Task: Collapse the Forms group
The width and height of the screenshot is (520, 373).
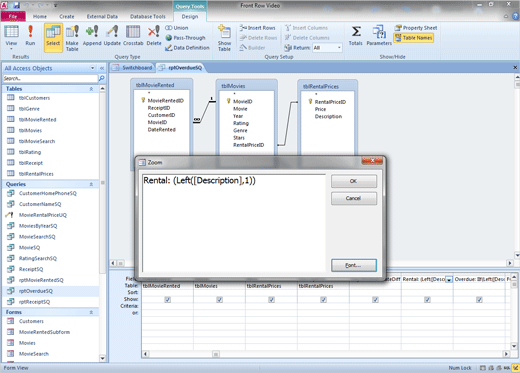Action: pos(91,312)
